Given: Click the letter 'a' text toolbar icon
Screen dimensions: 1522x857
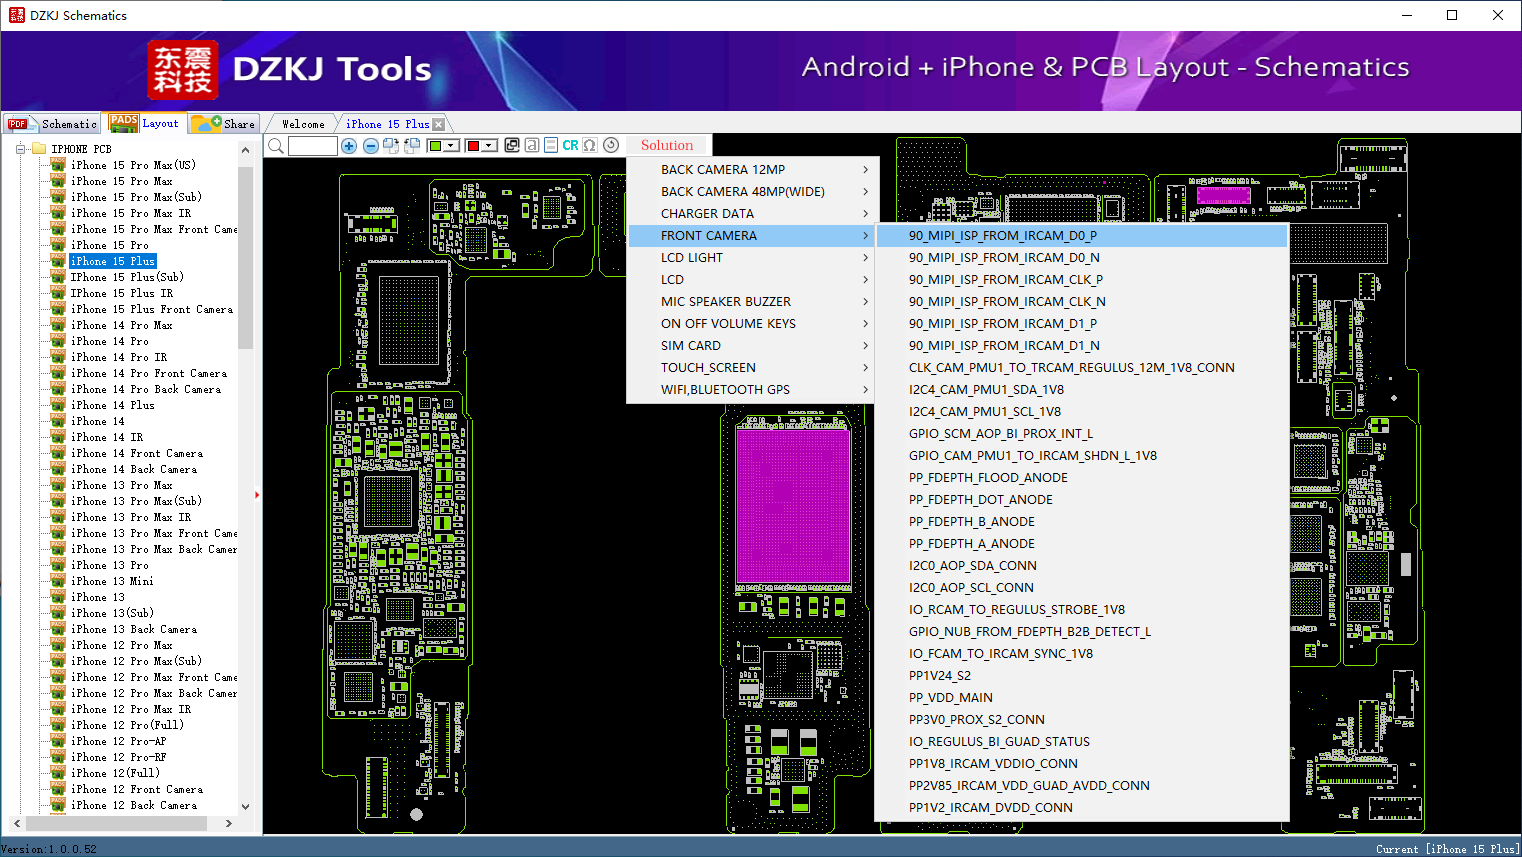Looking at the screenshot, I should pyautogui.click(x=532, y=146).
